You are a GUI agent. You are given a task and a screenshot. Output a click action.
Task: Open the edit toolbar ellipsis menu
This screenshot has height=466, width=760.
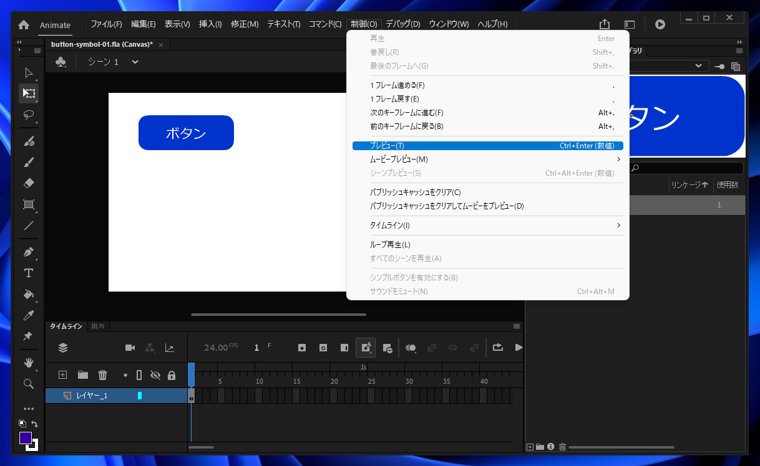(29, 409)
